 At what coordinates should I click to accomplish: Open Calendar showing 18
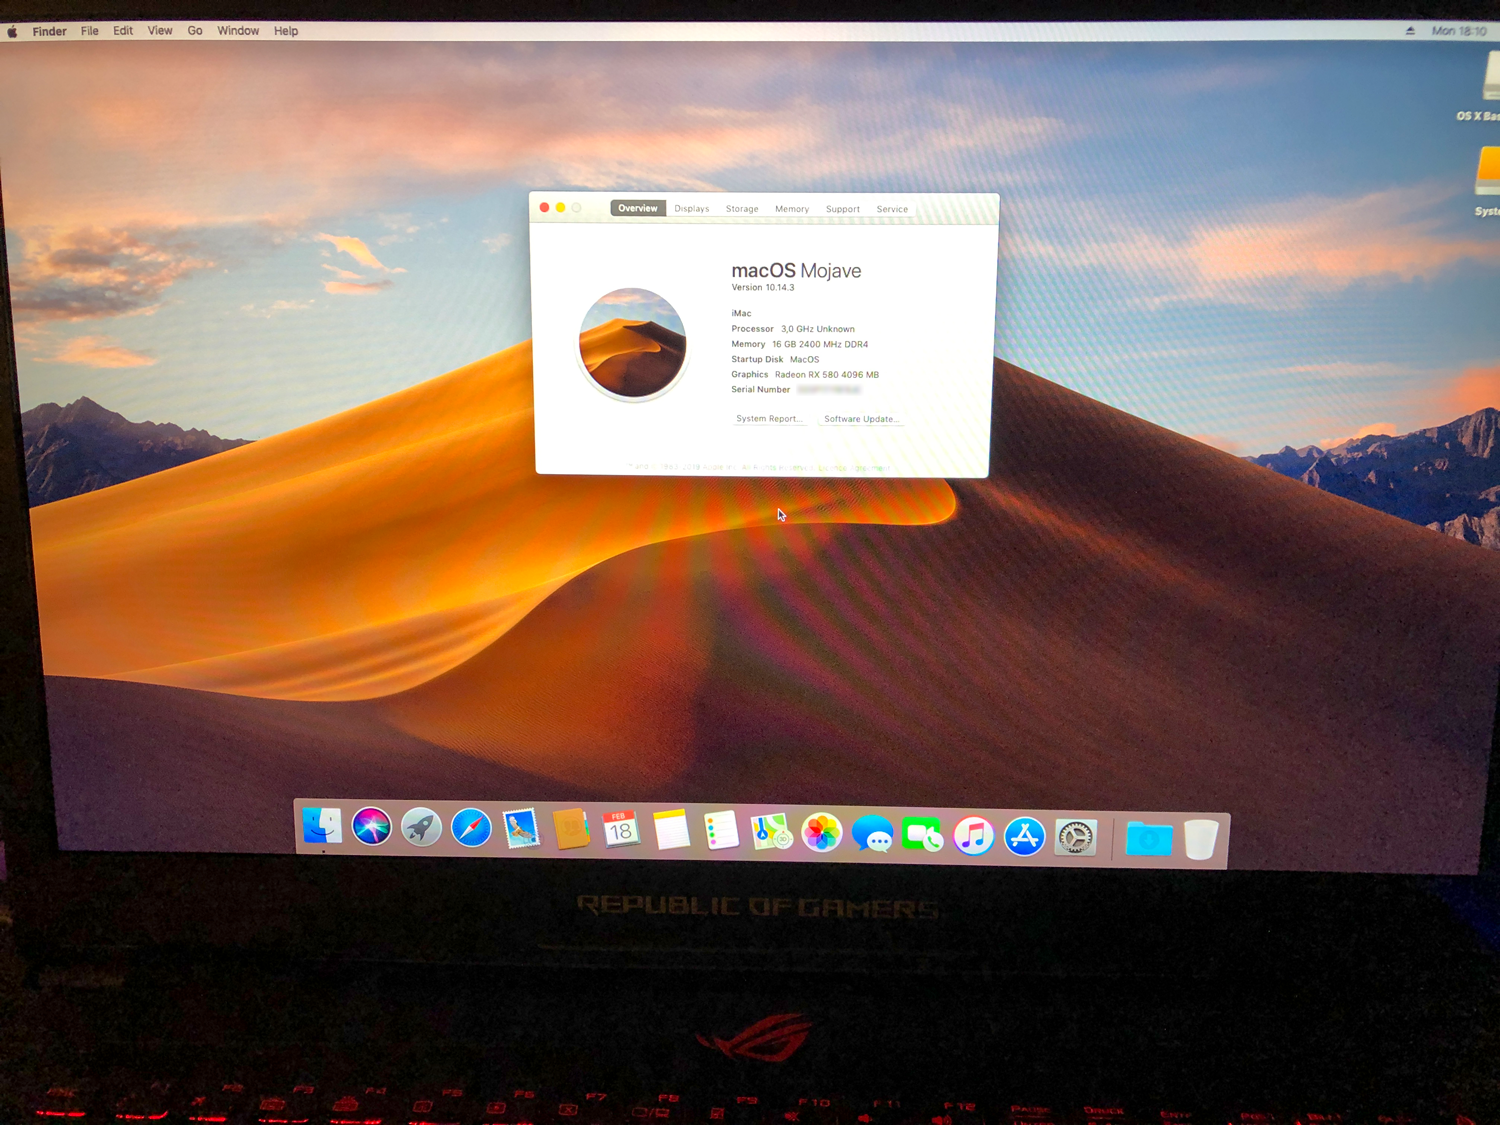point(620,830)
